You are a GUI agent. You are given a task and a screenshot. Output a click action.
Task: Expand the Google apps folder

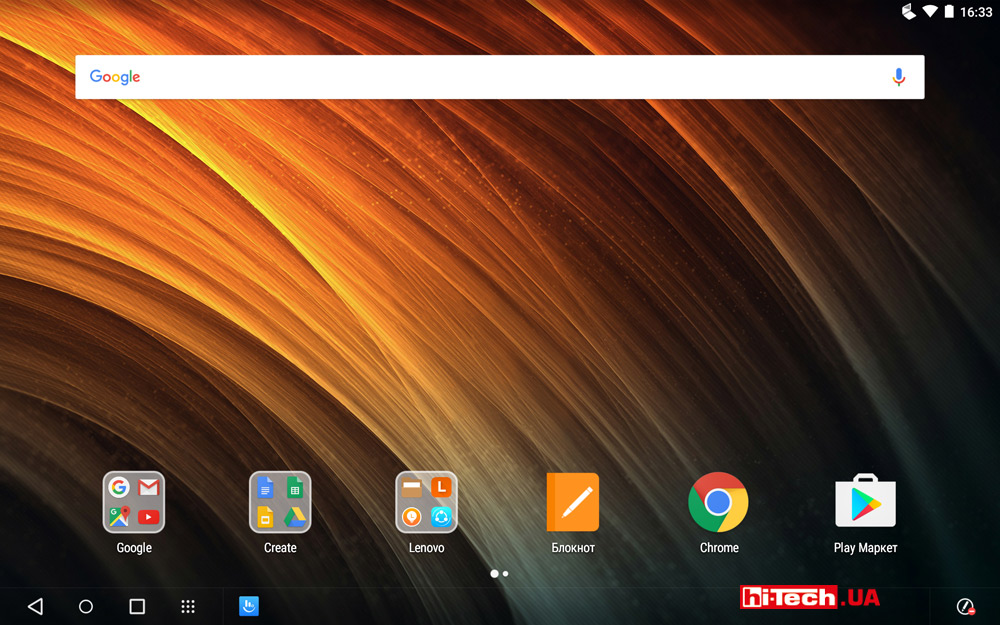pyautogui.click(x=134, y=502)
